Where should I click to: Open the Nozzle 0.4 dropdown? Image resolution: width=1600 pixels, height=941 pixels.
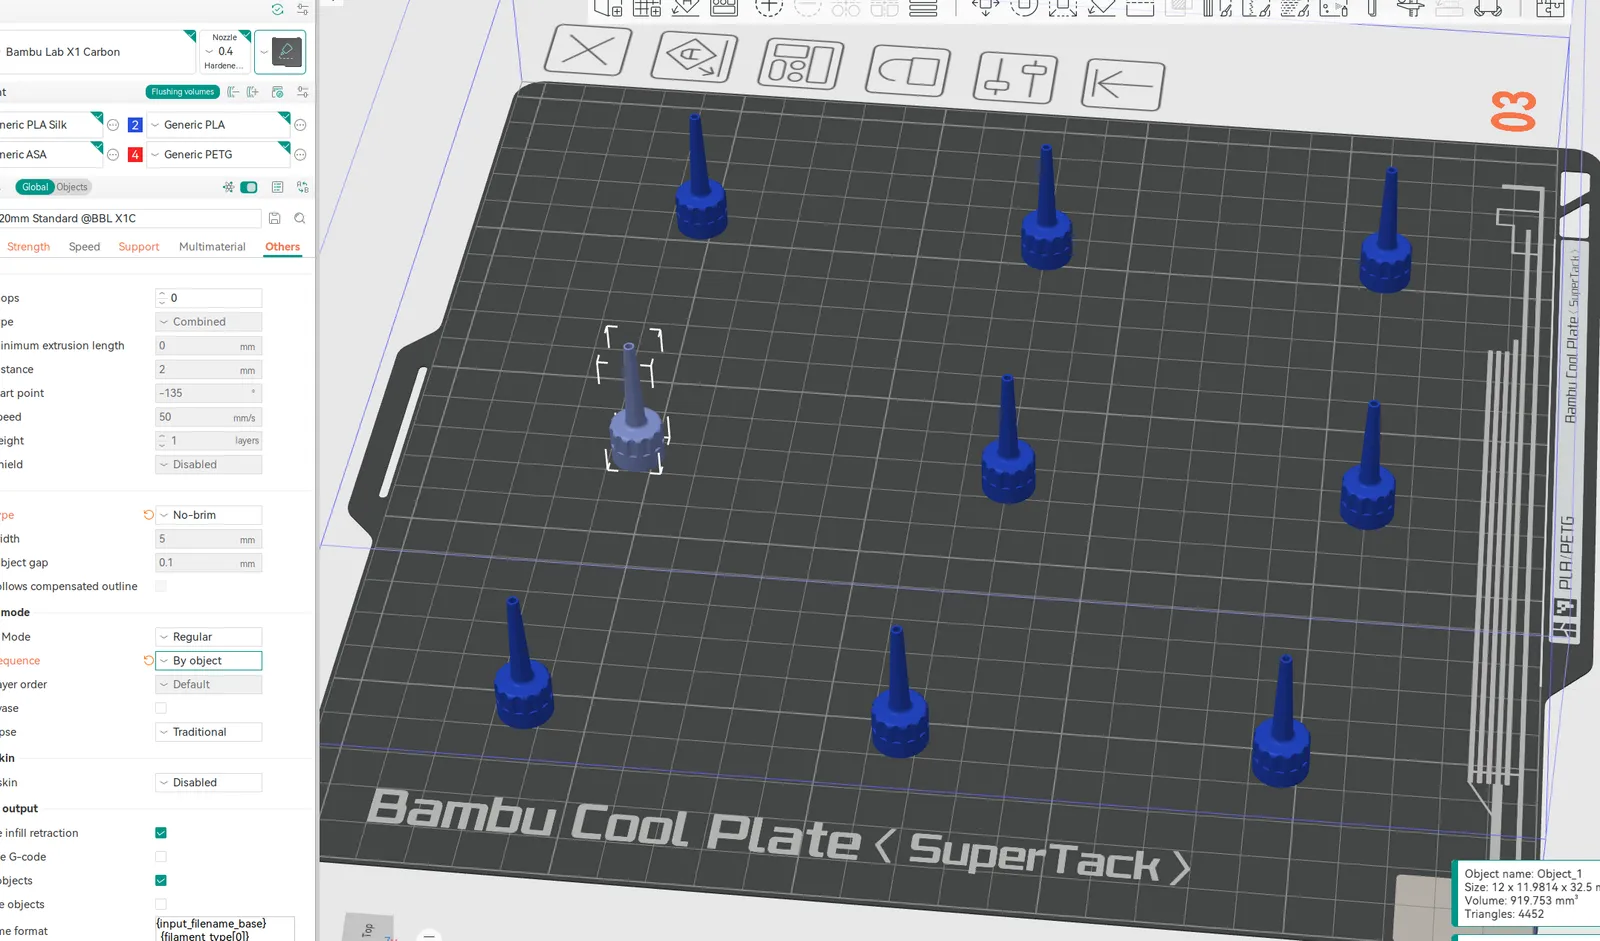pos(225,52)
